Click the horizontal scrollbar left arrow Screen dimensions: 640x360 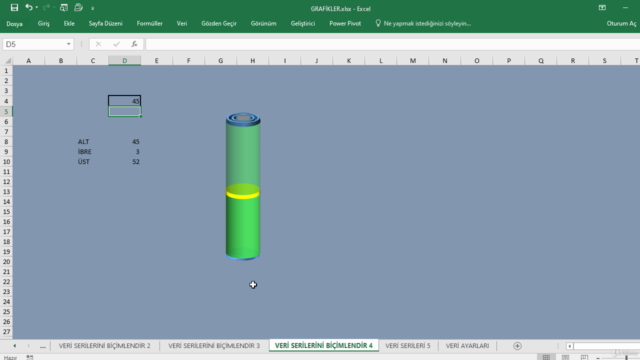[x=569, y=346]
